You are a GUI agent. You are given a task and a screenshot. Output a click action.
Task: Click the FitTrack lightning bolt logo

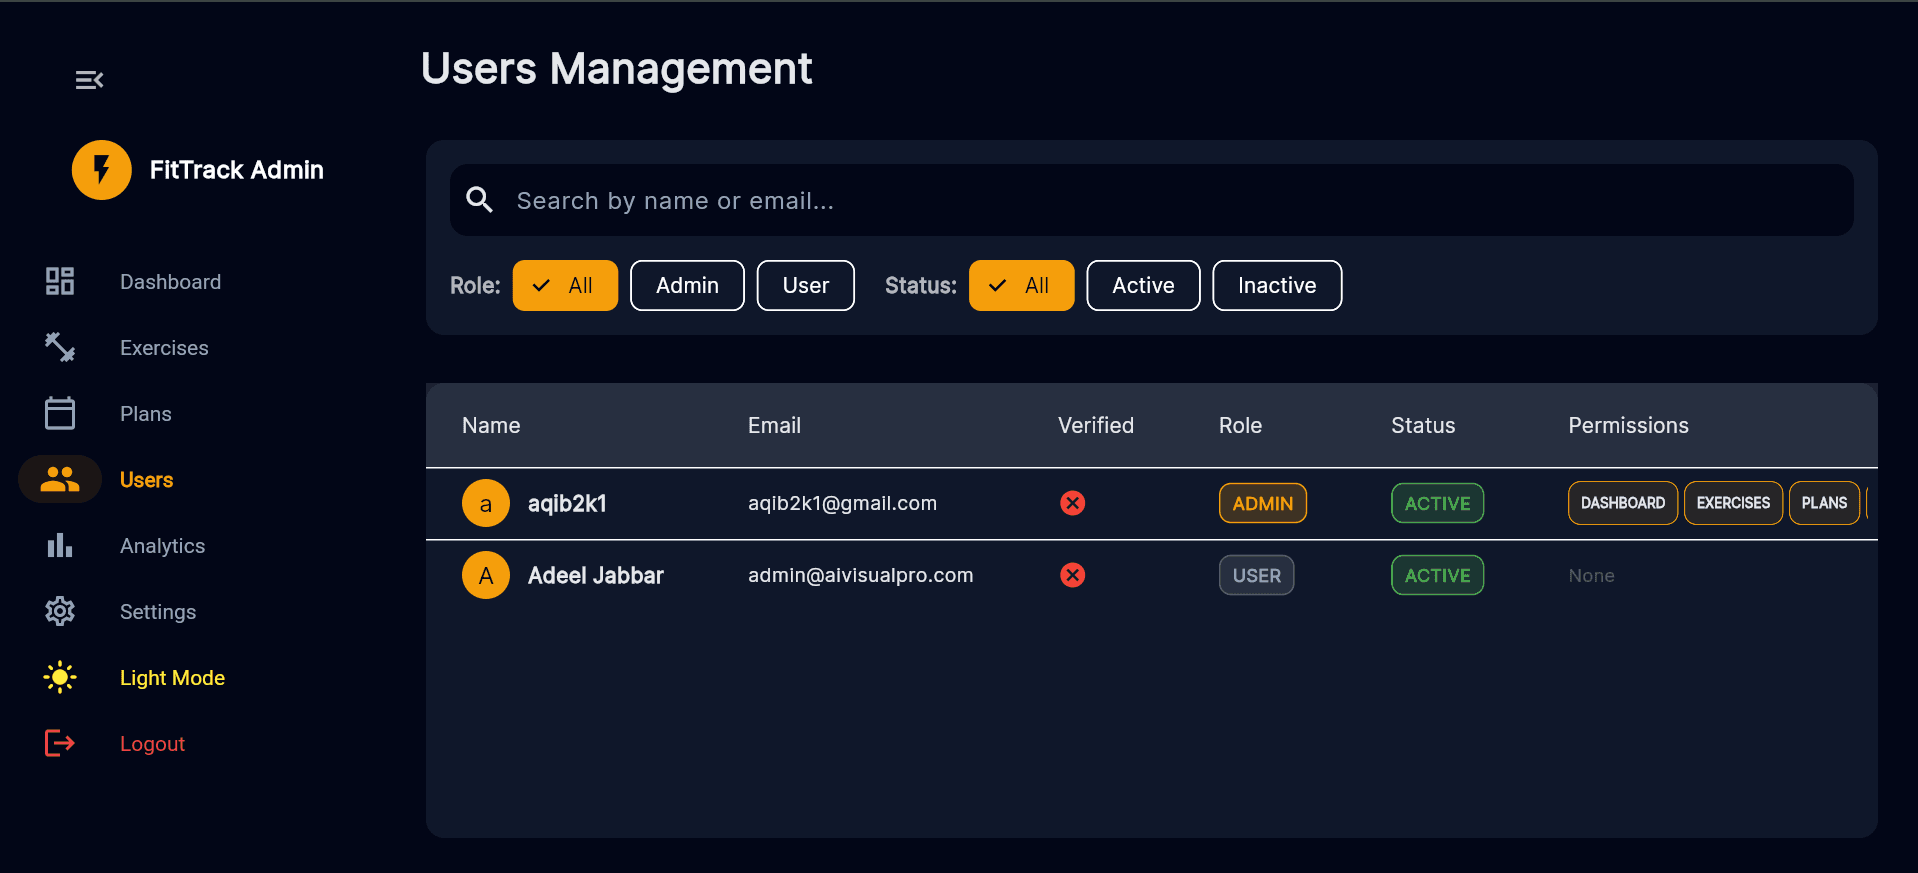(x=101, y=170)
